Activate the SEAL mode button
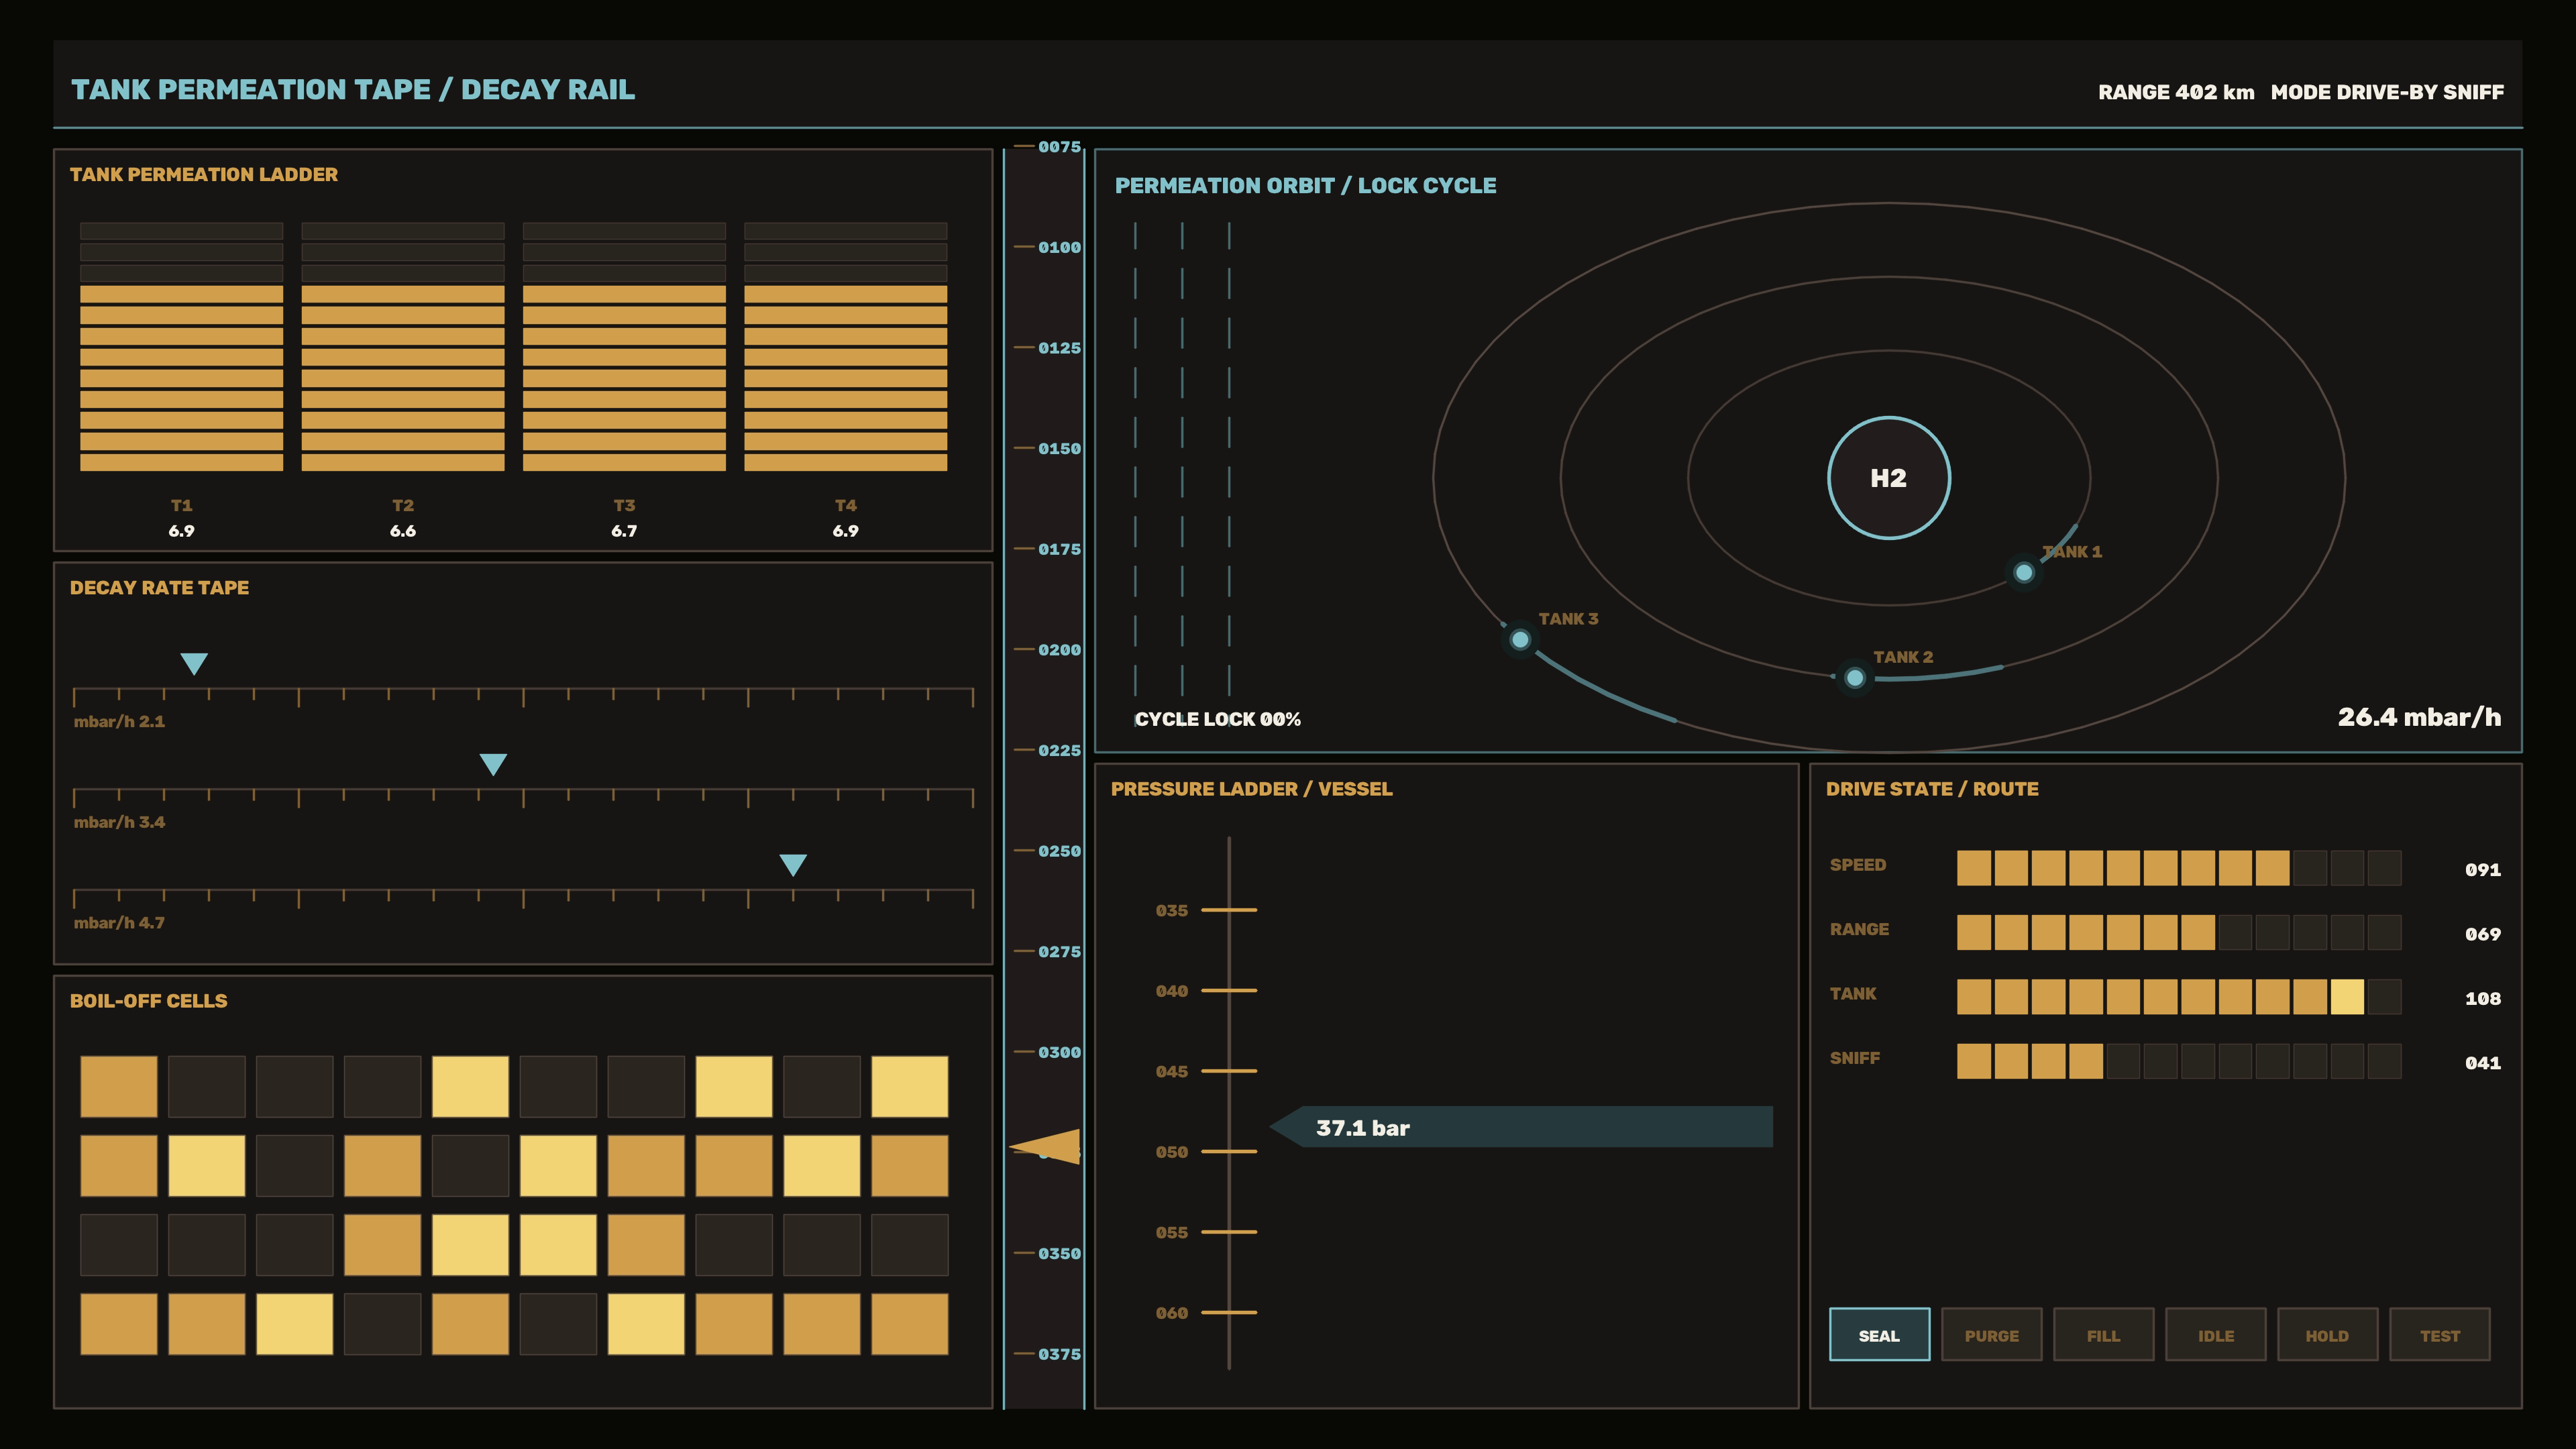This screenshot has width=2576, height=1449. coord(1879,1335)
